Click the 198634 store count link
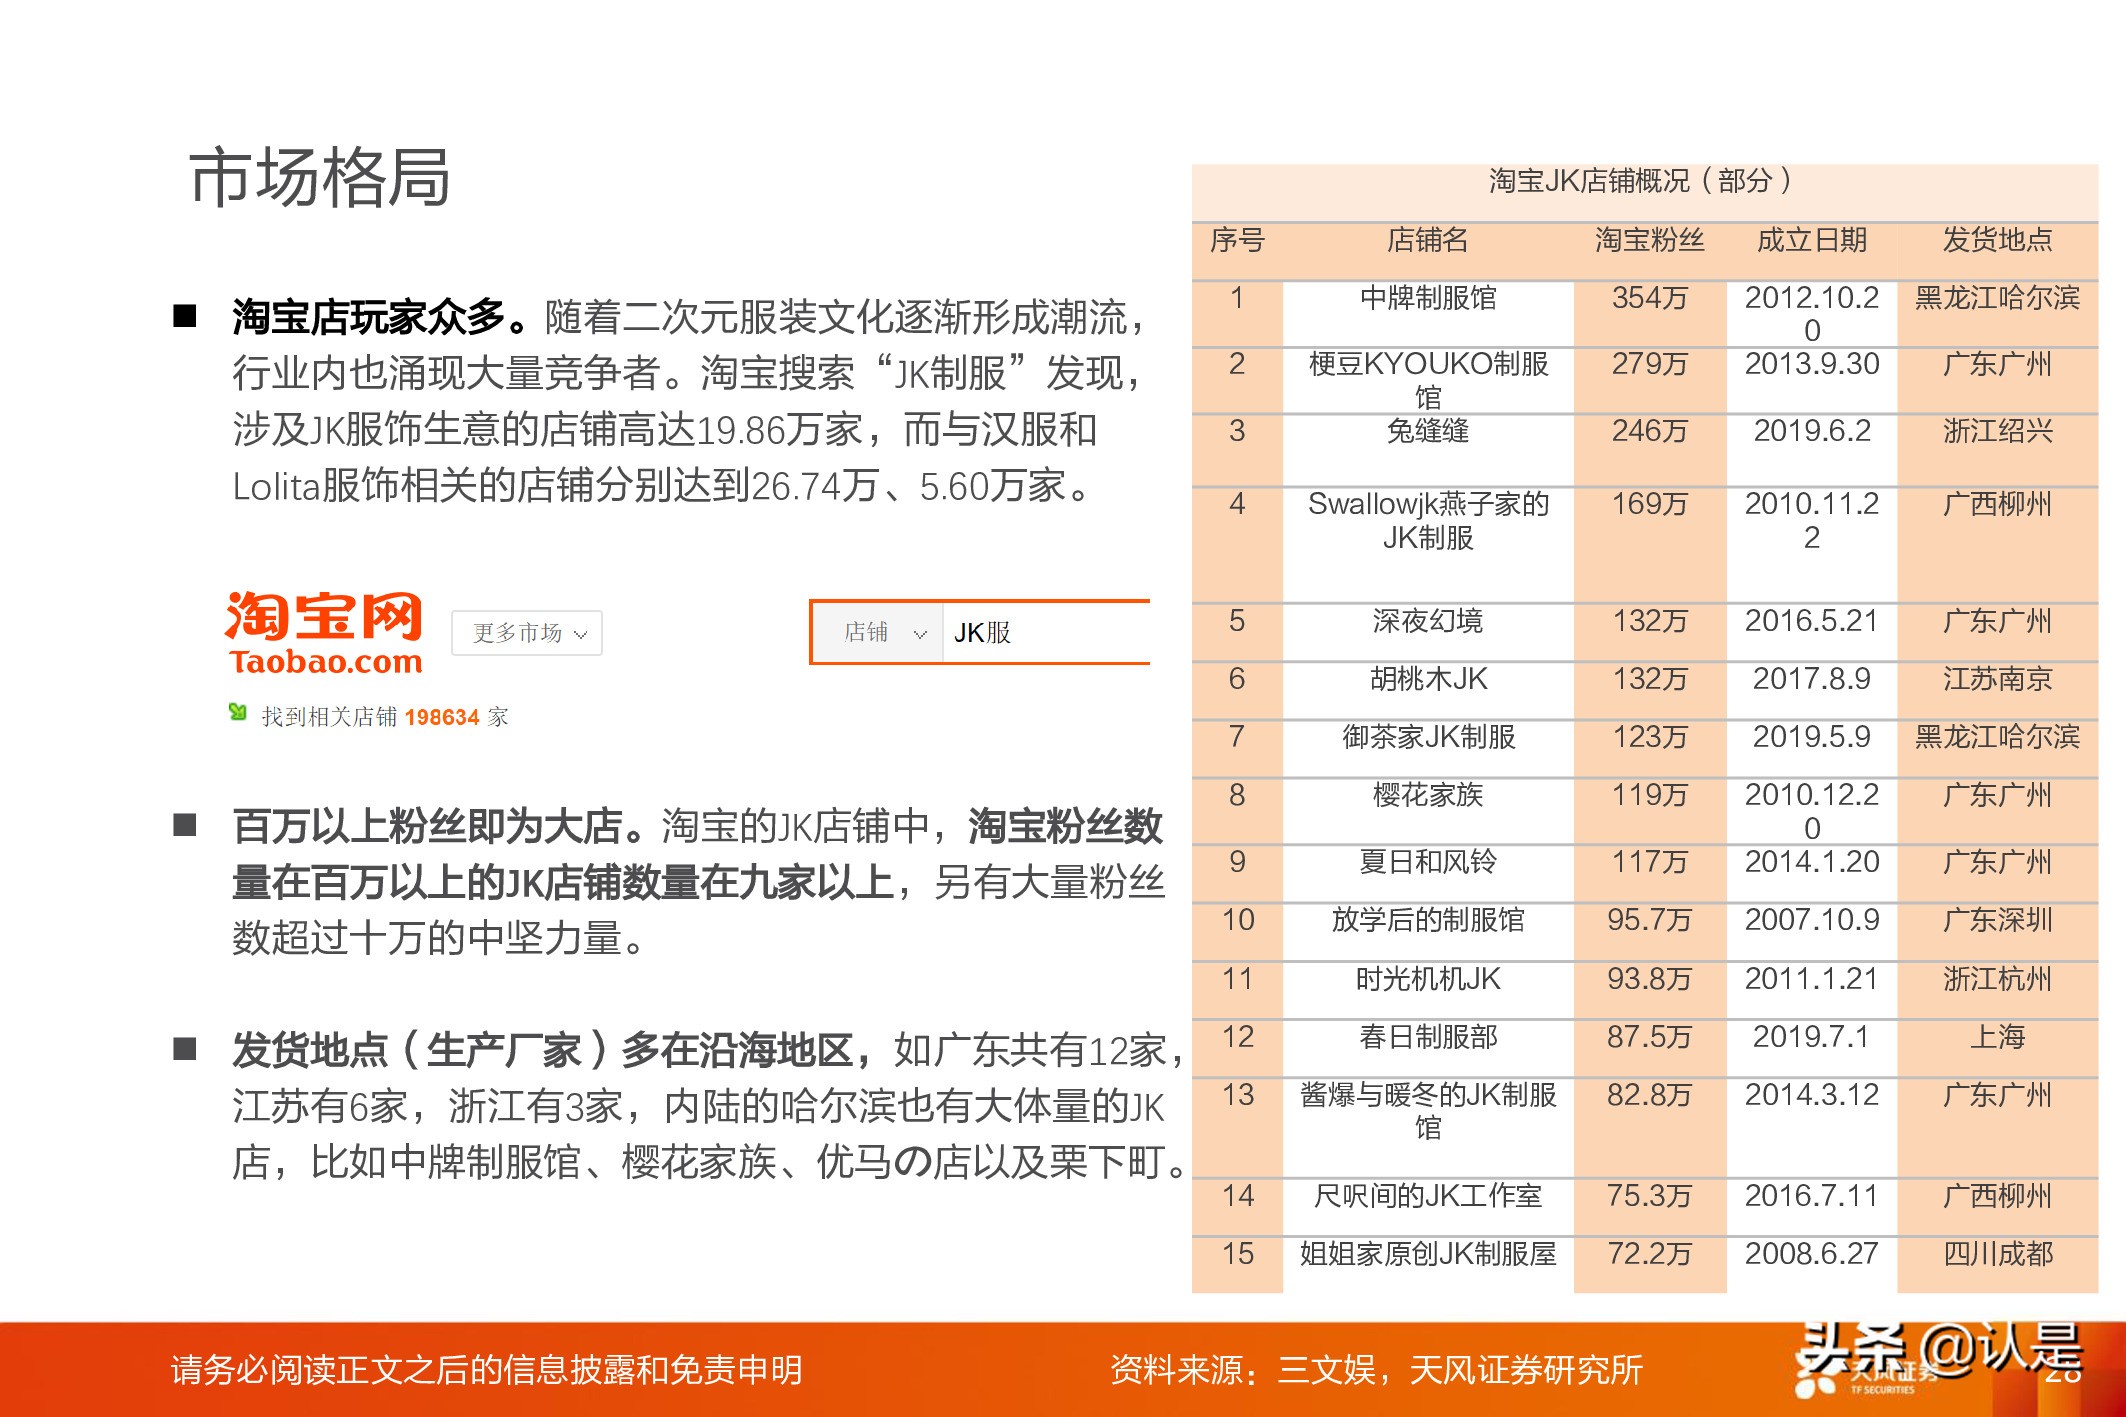Image resolution: width=2126 pixels, height=1417 pixels. 442,717
